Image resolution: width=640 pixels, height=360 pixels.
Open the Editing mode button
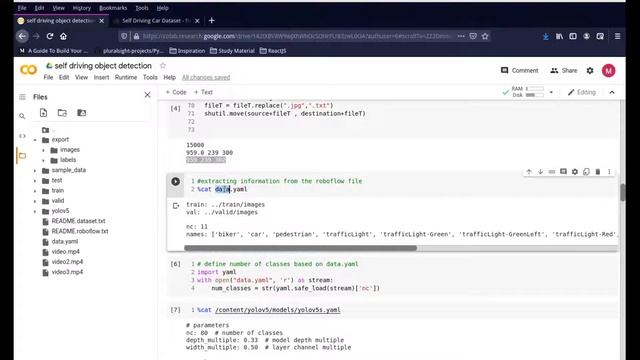tap(582, 92)
